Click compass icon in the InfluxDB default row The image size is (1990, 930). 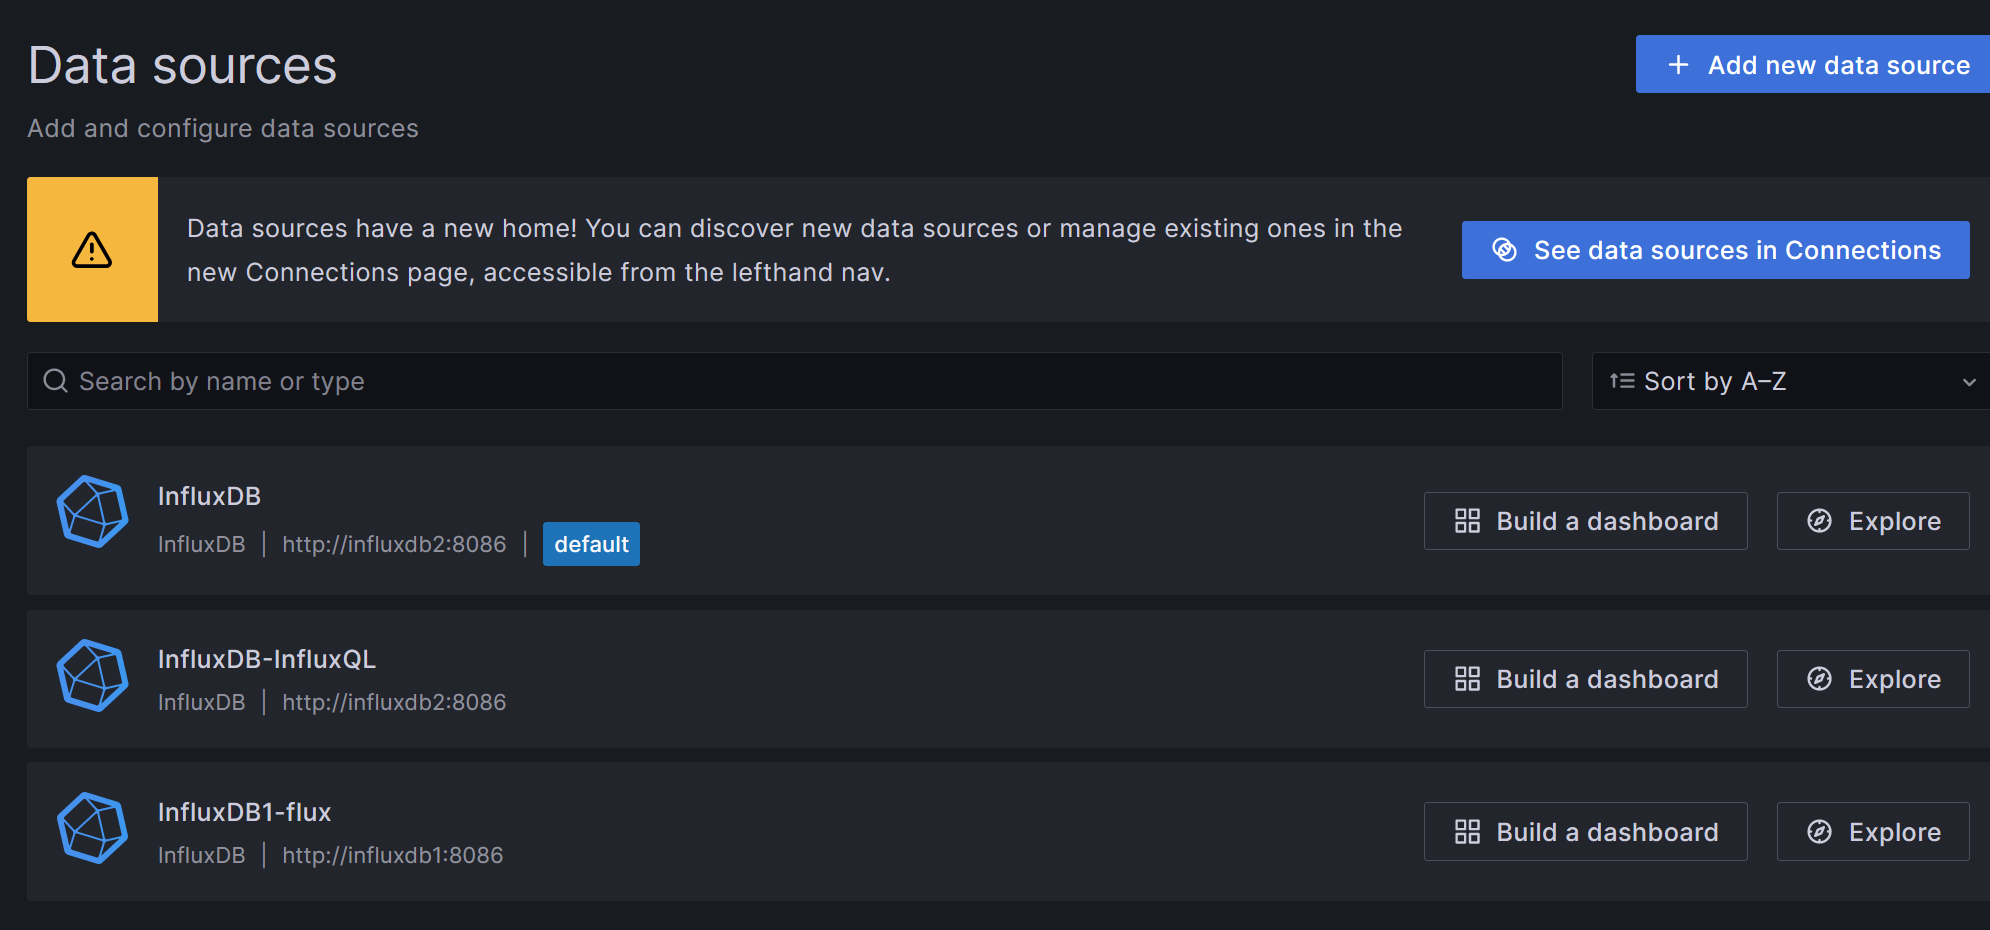pos(1820,521)
